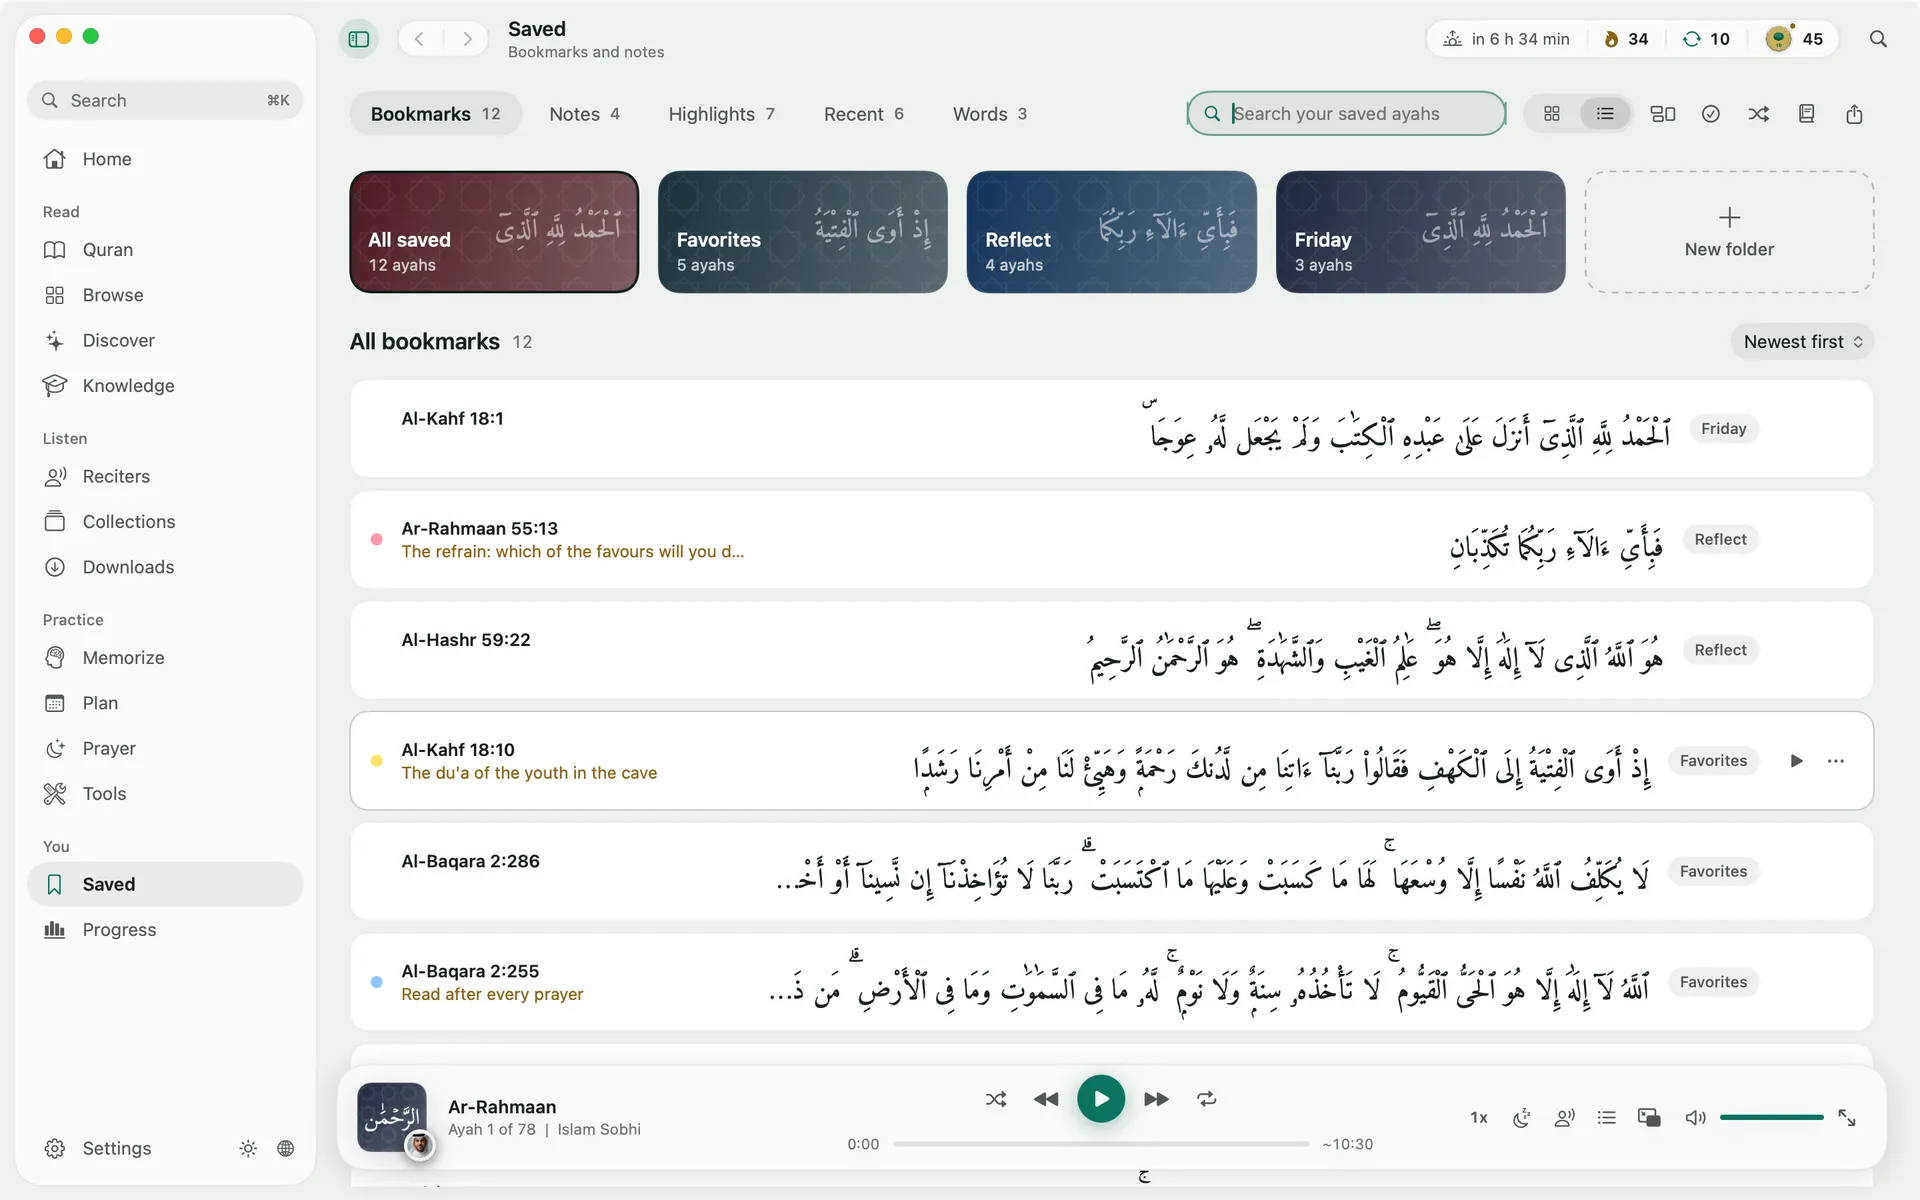1920x1200 pixels.
Task: Open mini player picture-in-picture
Action: click(1649, 1118)
